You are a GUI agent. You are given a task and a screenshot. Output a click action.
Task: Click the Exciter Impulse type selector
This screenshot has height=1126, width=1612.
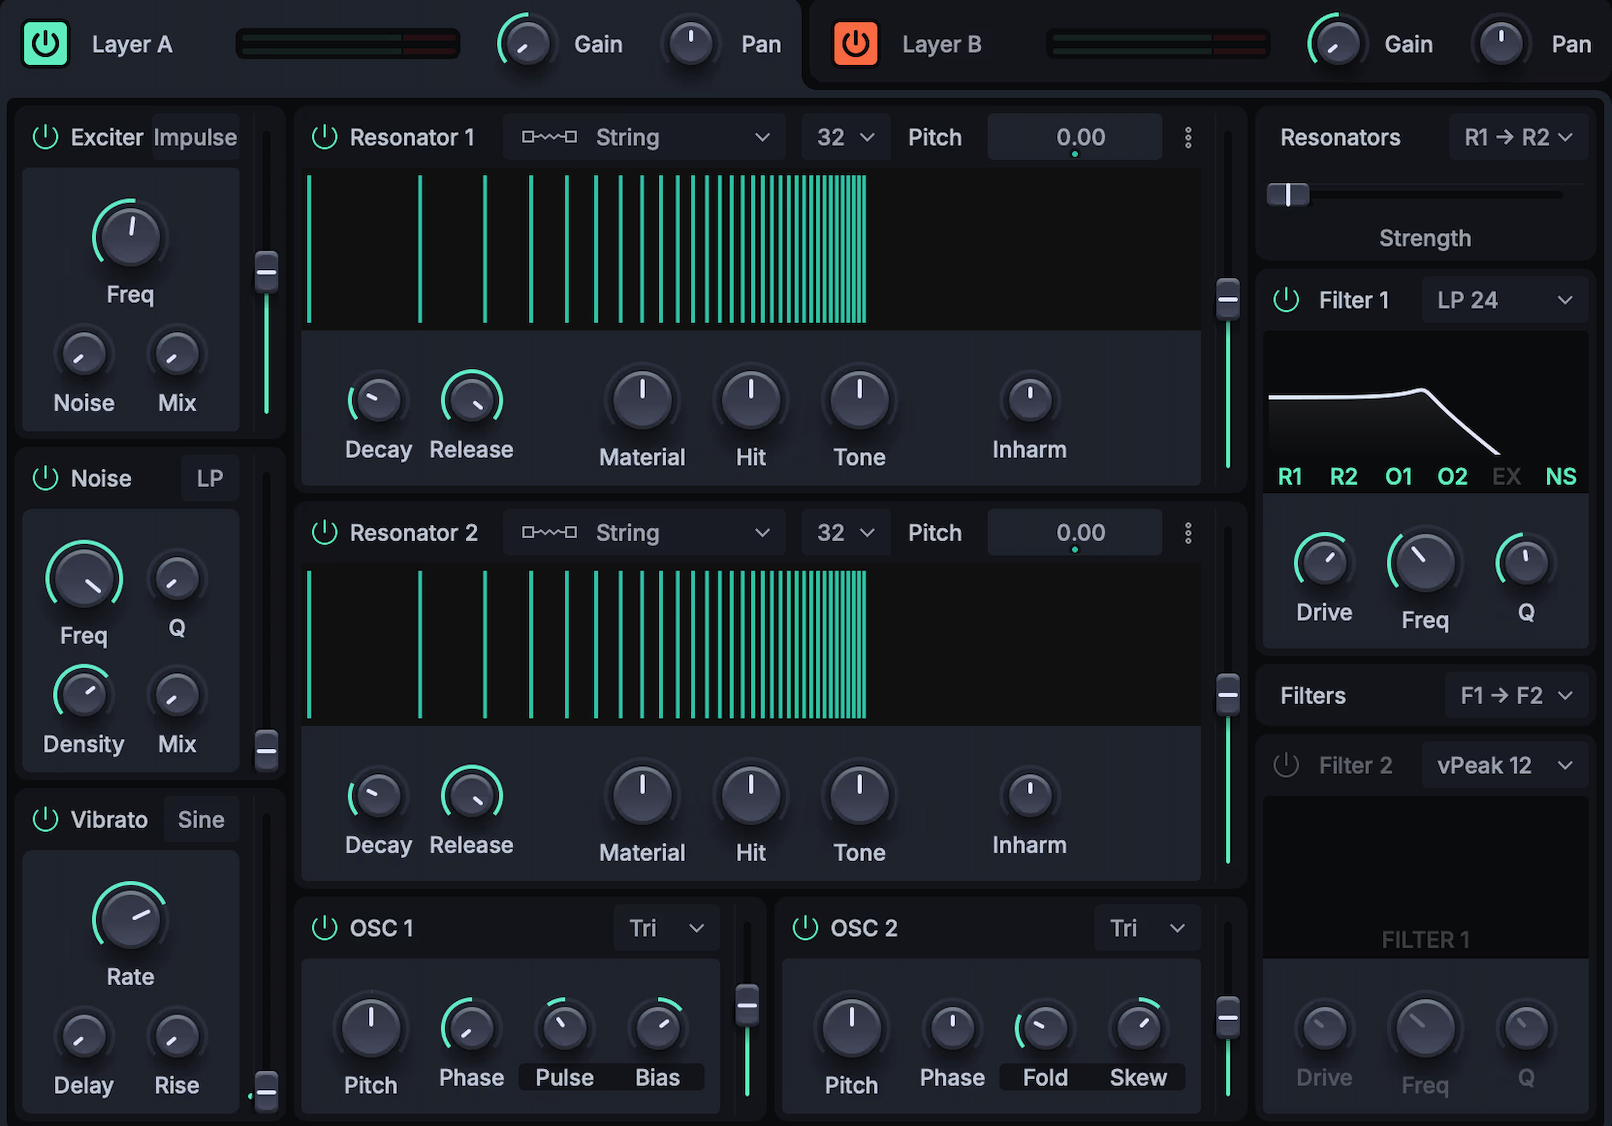(195, 137)
